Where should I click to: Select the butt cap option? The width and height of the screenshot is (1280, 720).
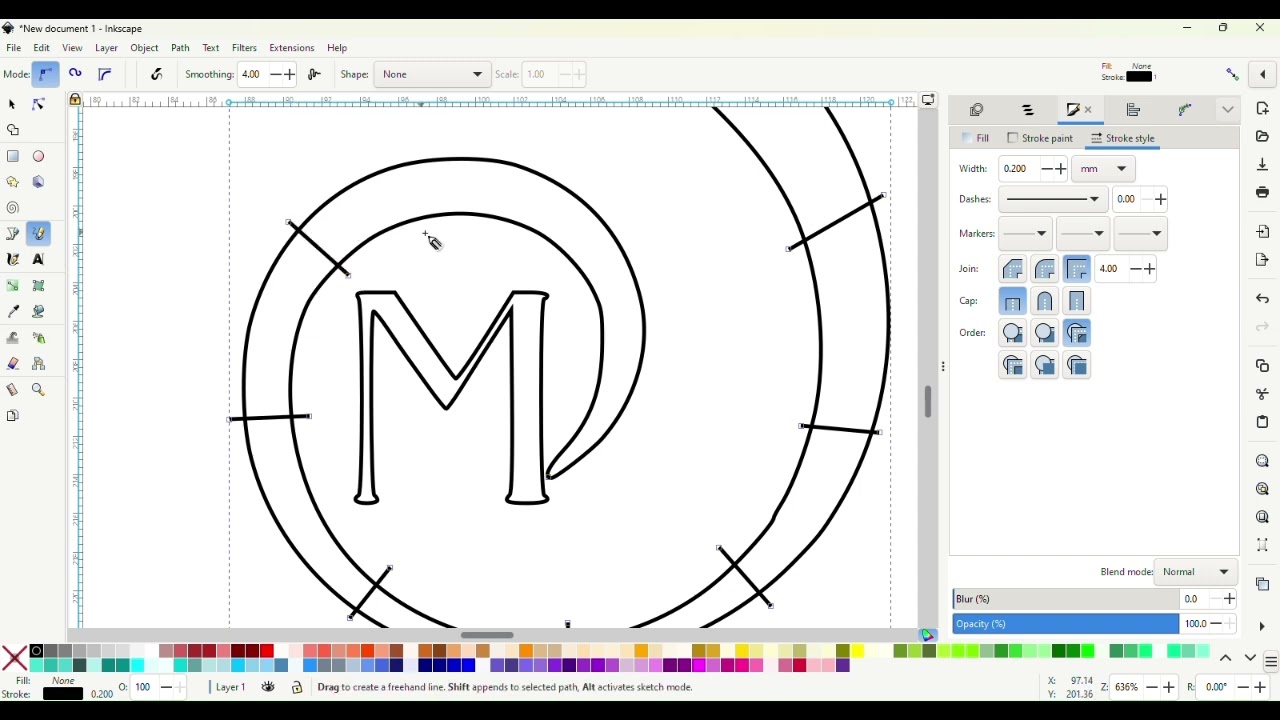pos(1014,302)
